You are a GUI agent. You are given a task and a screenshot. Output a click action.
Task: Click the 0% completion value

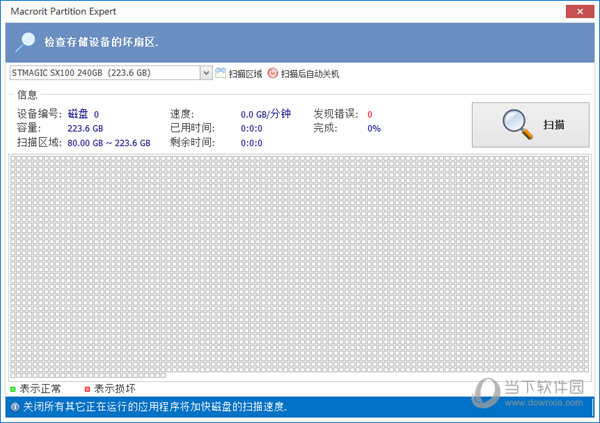coord(374,129)
